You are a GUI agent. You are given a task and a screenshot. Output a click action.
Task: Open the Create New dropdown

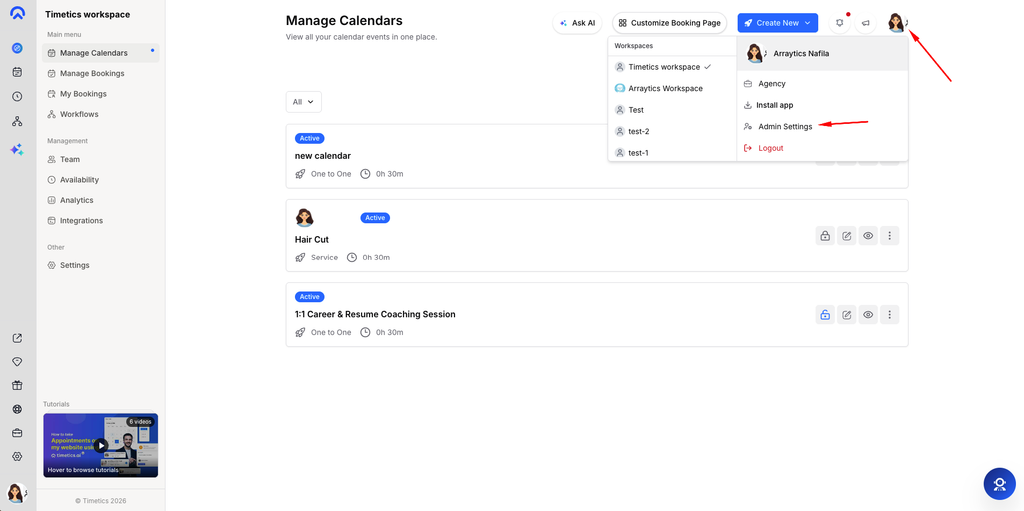coord(778,23)
